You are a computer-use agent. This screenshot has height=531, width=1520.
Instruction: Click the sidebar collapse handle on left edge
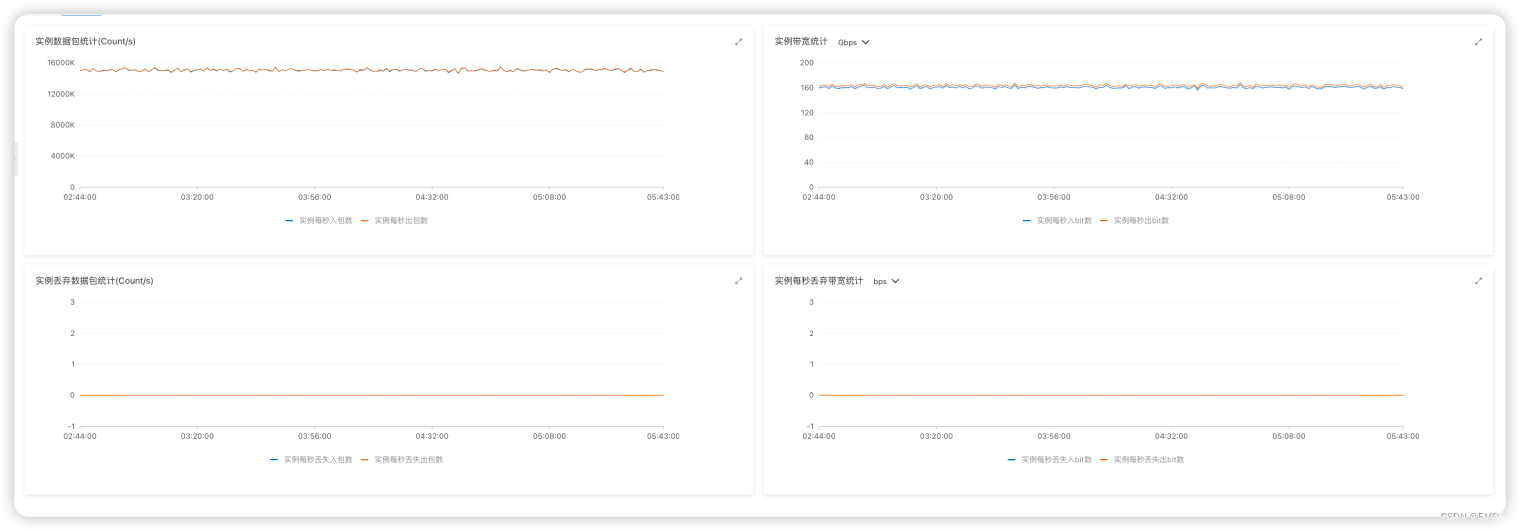coord(15,159)
